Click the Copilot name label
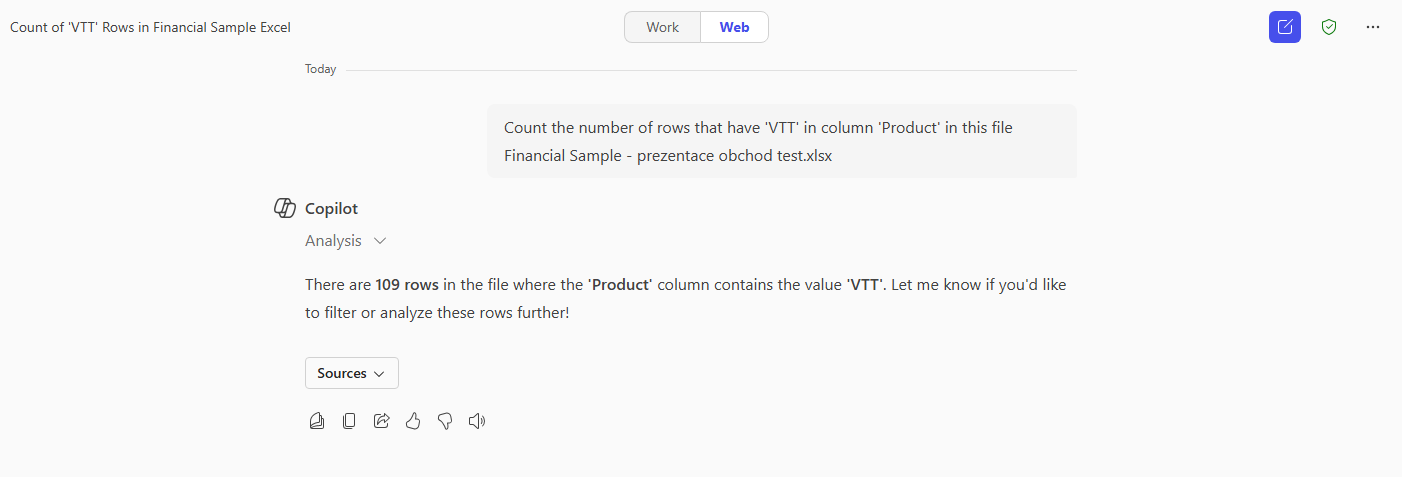Viewport: 1402px width, 477px height. (x=331, y=209)
